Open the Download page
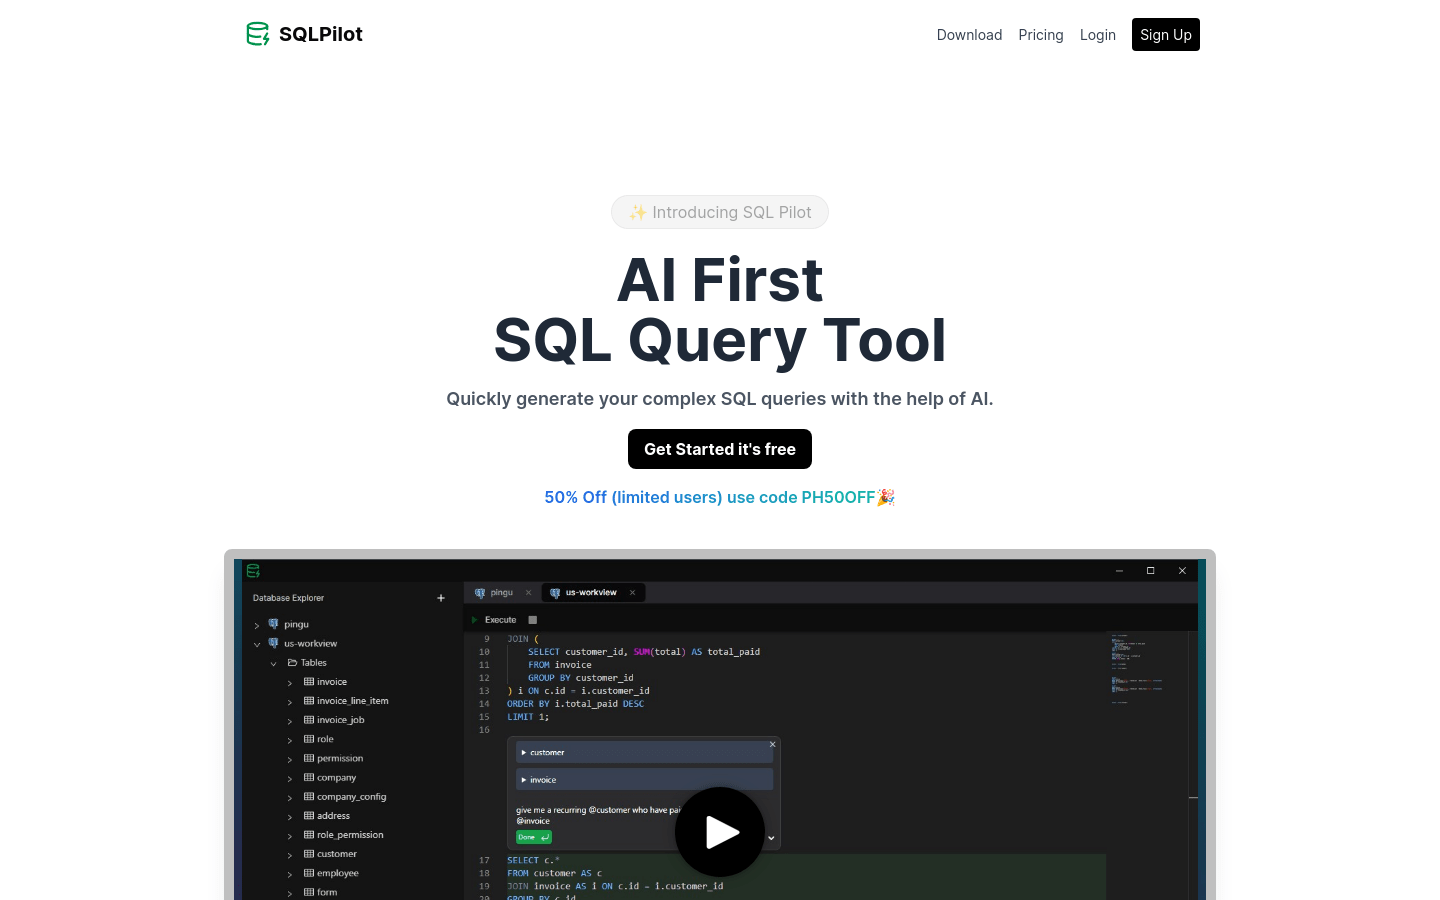 [x=969, y=35]
